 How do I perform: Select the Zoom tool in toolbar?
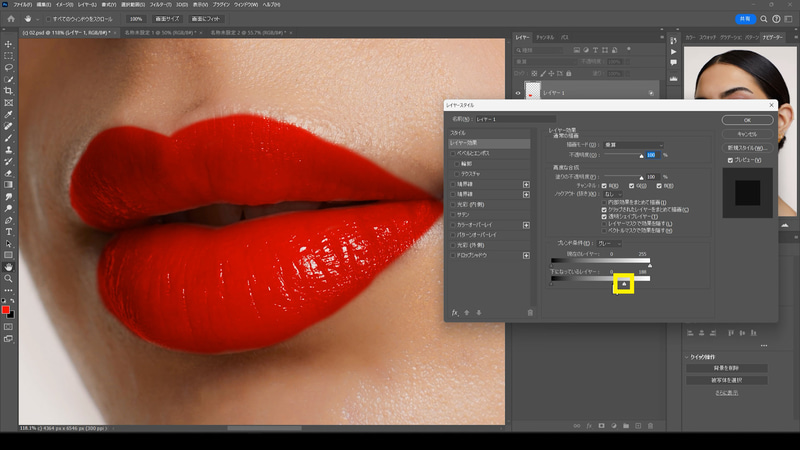pyautogui.click(x=8, y=278)
